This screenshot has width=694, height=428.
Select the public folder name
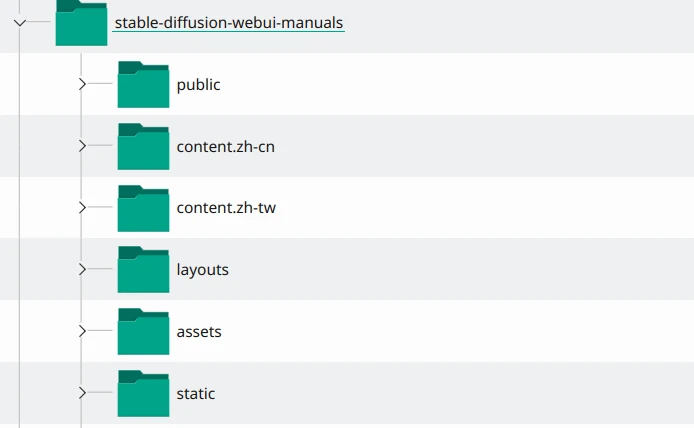[x=198, y=85]
